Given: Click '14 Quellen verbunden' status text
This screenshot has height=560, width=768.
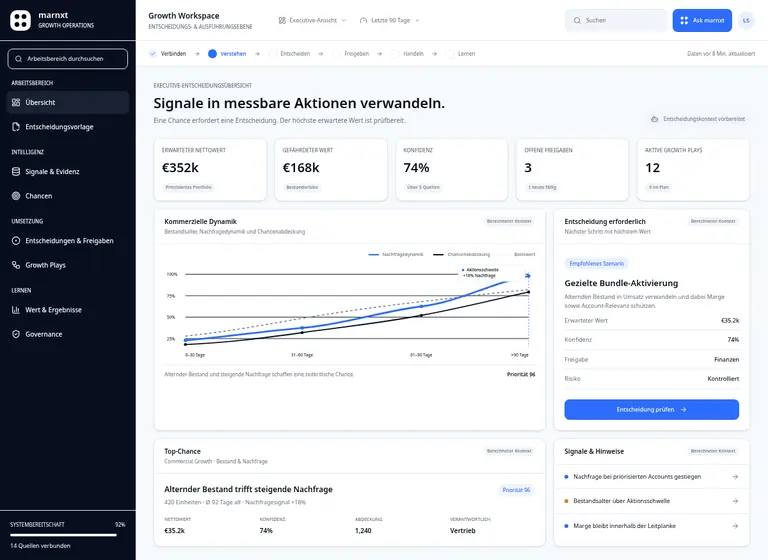Looking at the screenshot, I should tap(40, 546).
